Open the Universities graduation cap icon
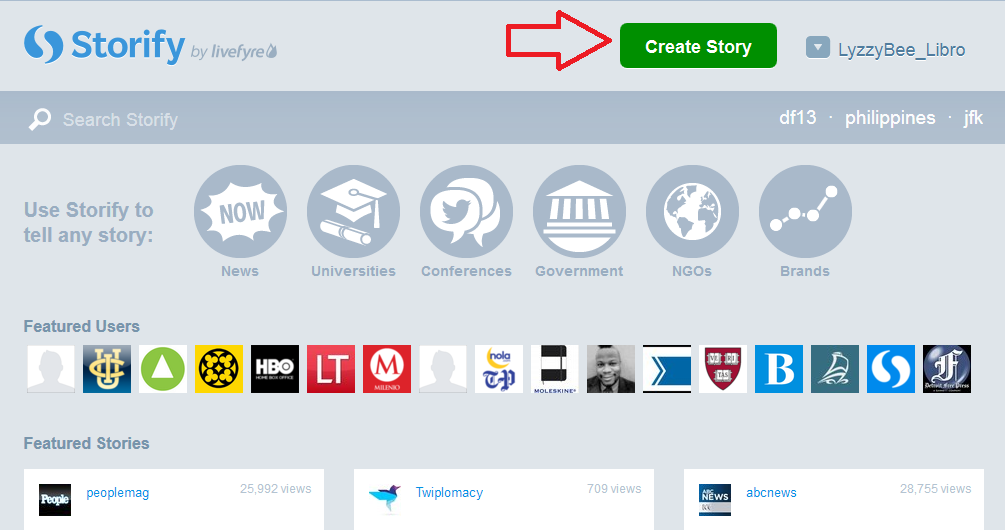The height and width of the screenshot is (530, 1005). (353, 212)
